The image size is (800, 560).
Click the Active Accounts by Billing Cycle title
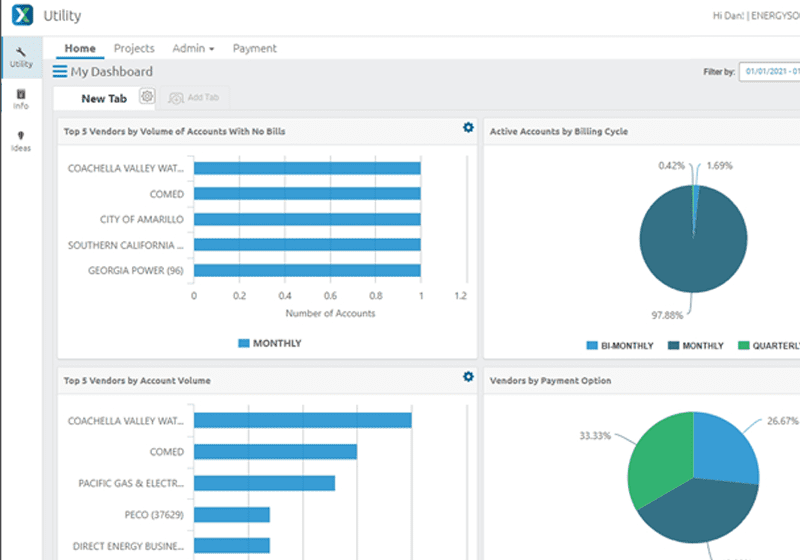[559, 132]
